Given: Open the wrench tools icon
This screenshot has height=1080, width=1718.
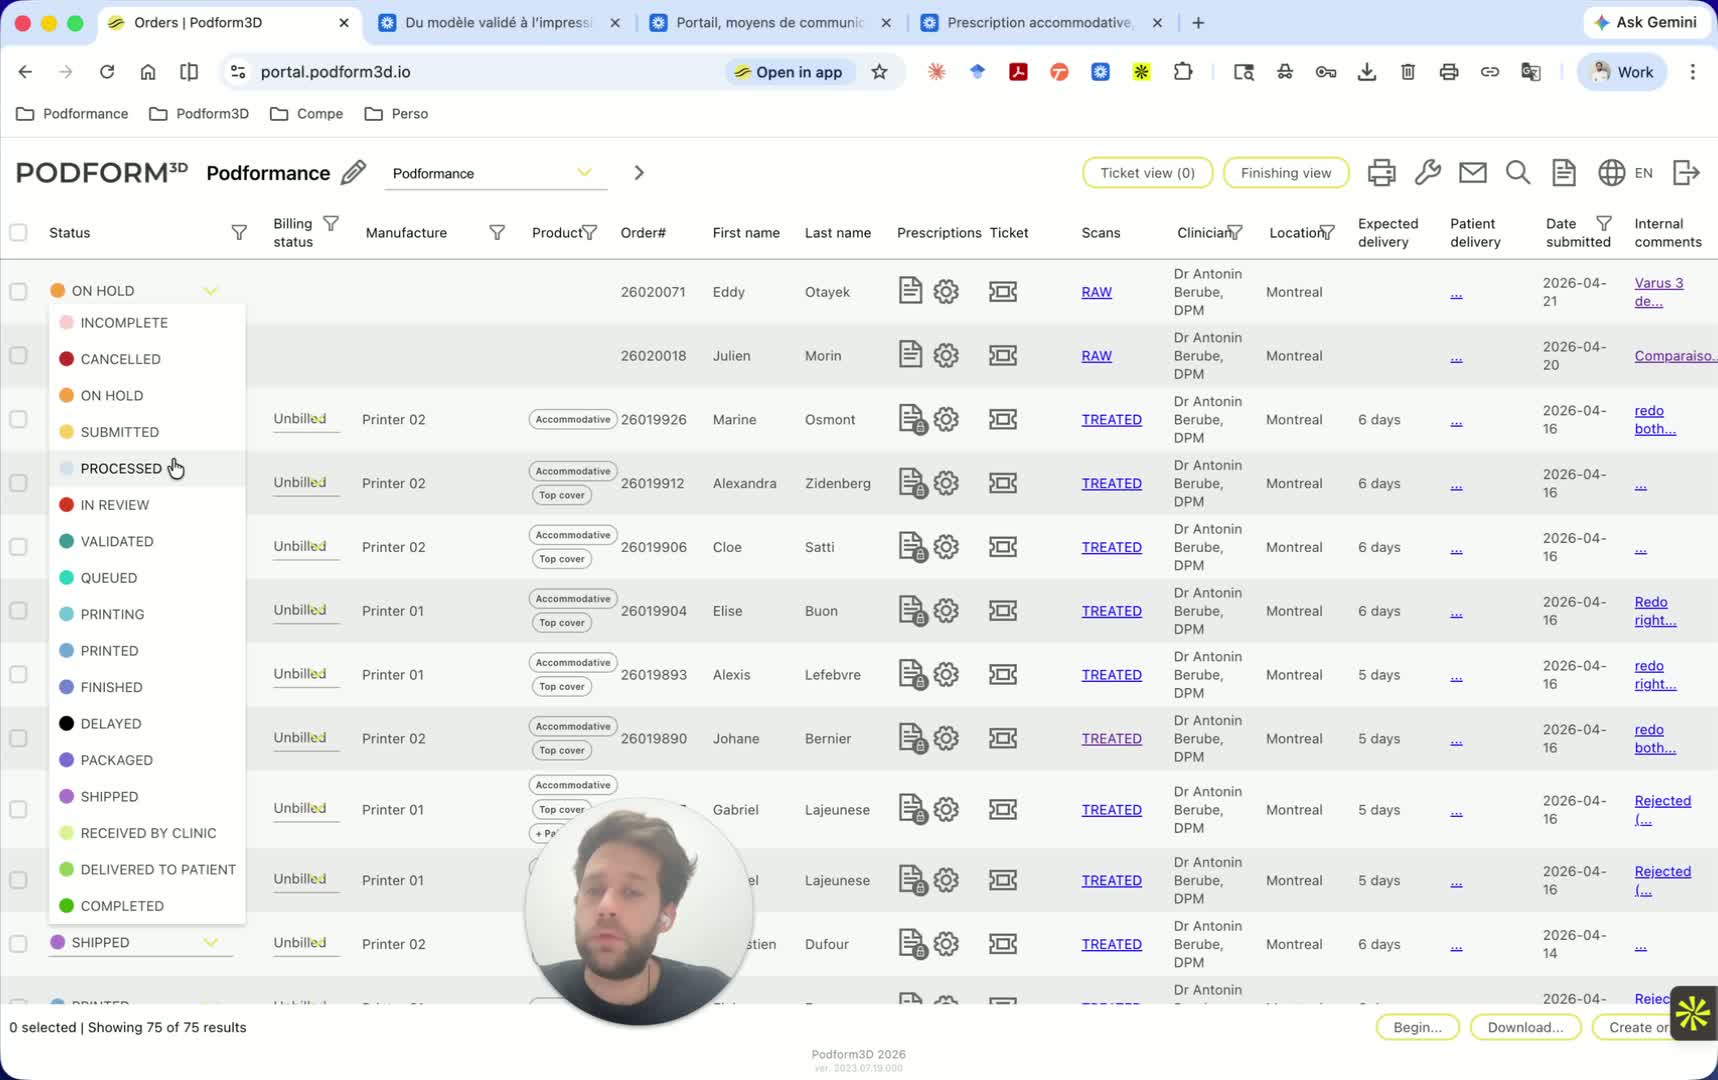Looking at the screenshot, I should click(x=1427, y=173).
